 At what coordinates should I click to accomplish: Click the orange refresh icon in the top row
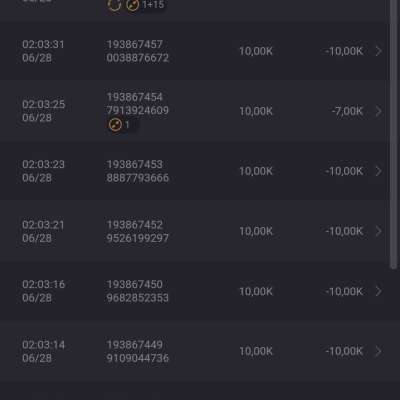click(x=114, y=5)
